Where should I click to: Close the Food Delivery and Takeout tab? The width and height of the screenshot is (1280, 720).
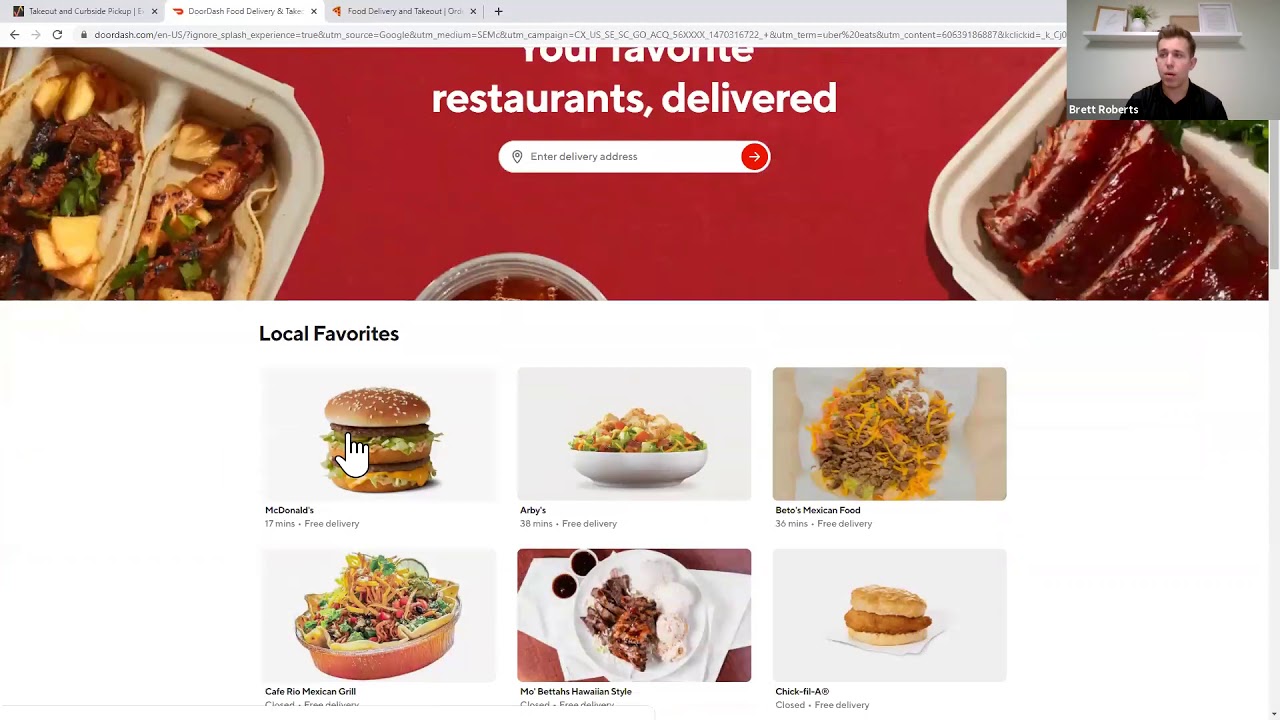[x=473, y=11]
